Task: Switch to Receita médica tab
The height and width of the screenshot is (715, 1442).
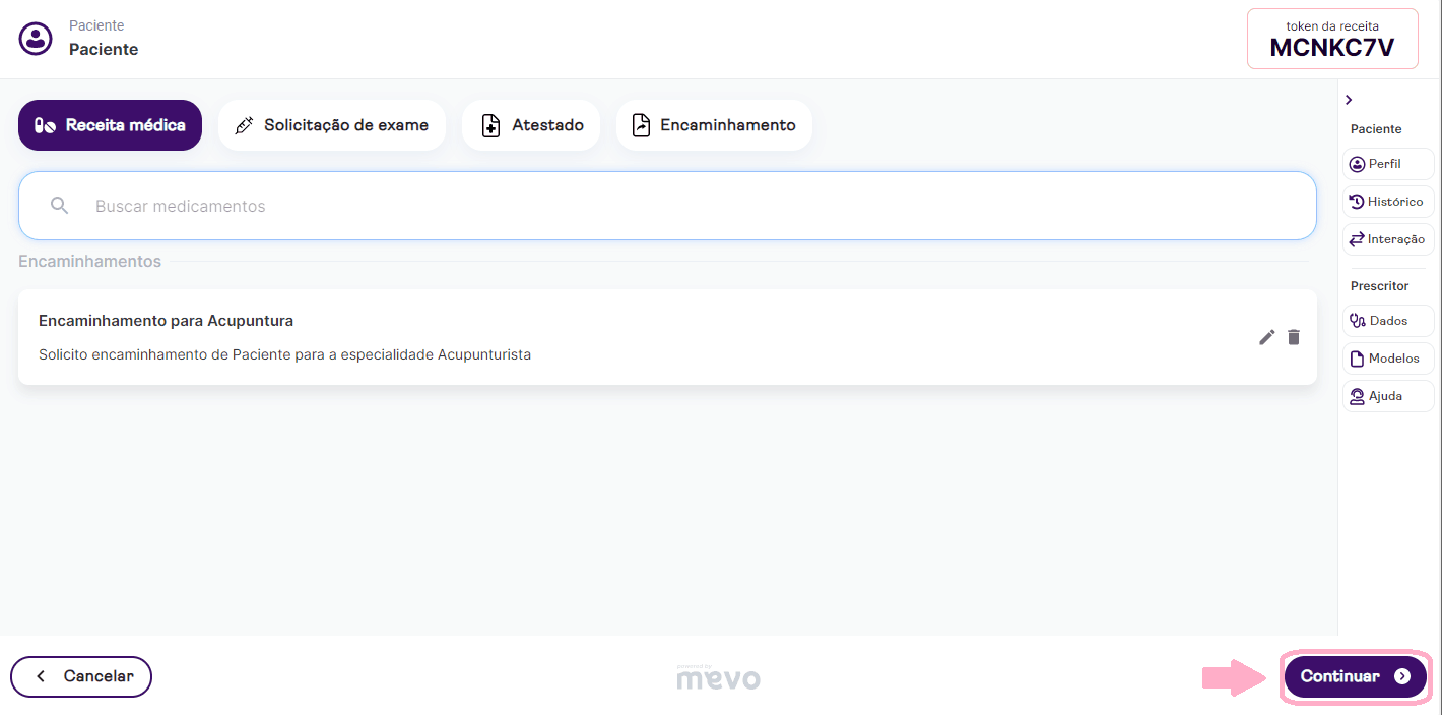Action: 110,126
